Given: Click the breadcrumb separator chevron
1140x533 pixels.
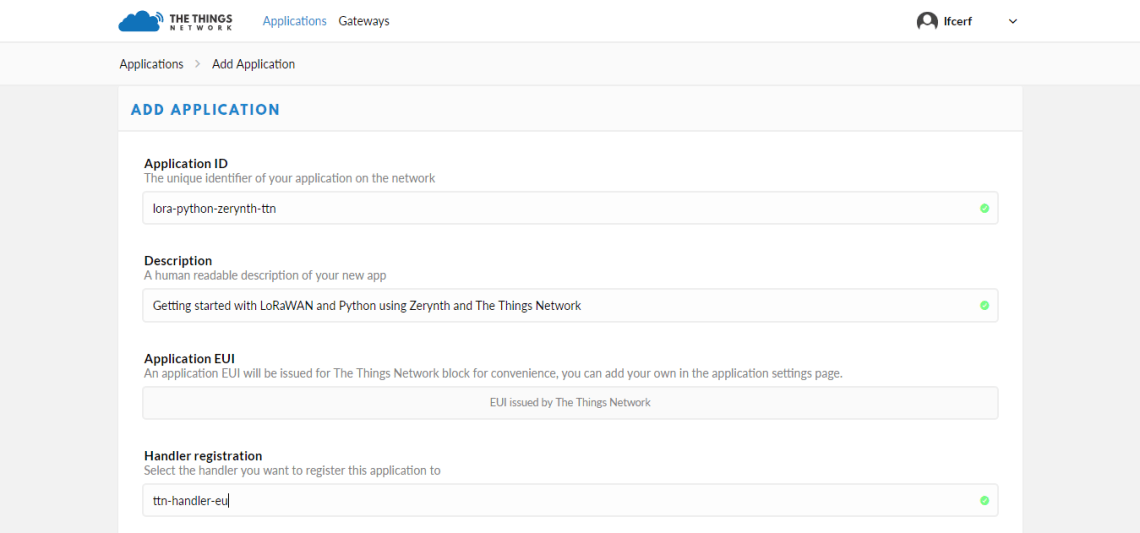Looking at the screenshot, I should point(198,64).
